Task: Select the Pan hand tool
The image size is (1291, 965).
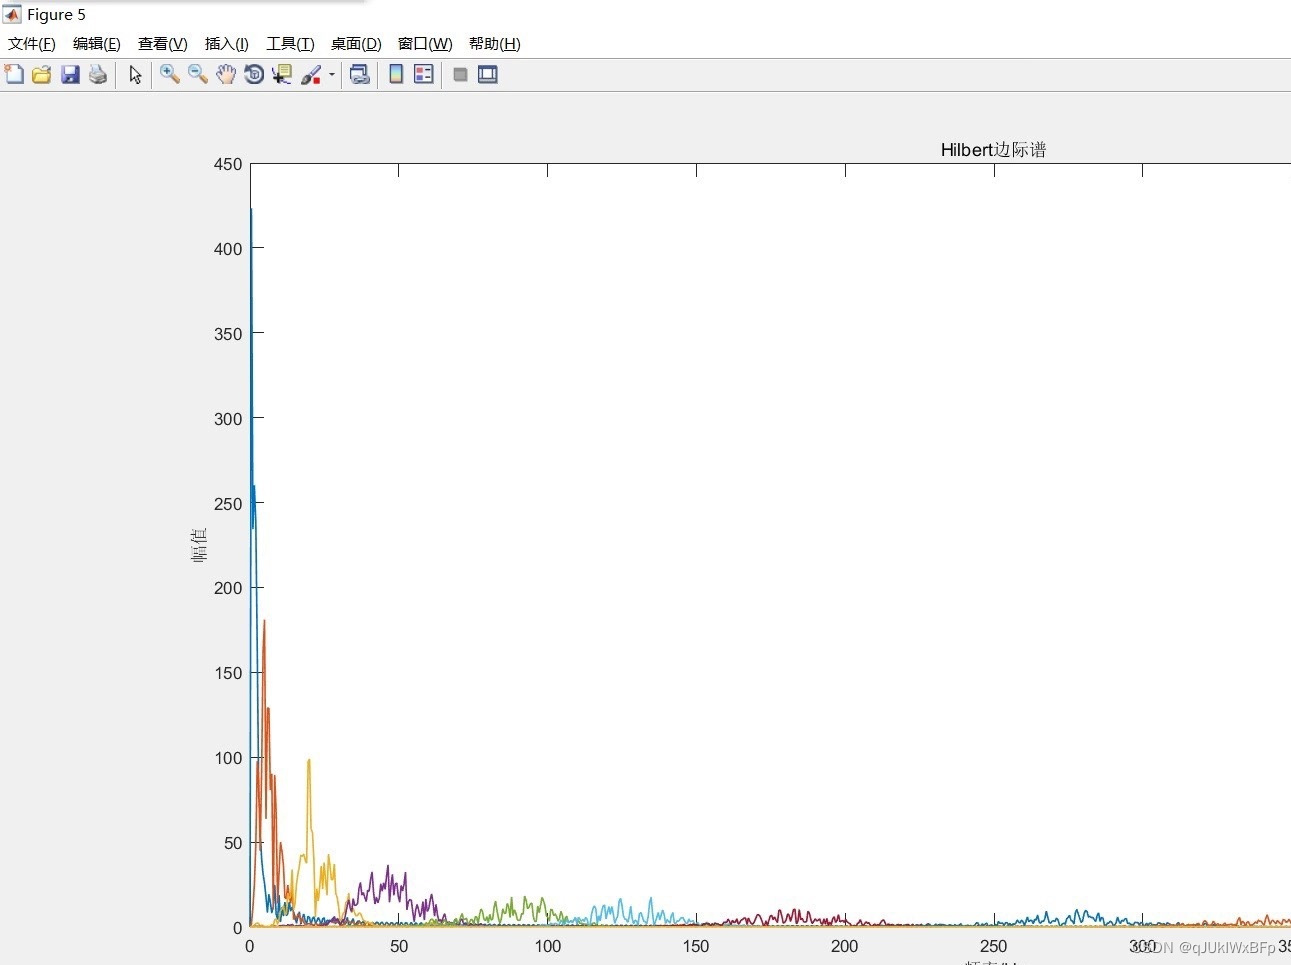Action: coord(226,74)
